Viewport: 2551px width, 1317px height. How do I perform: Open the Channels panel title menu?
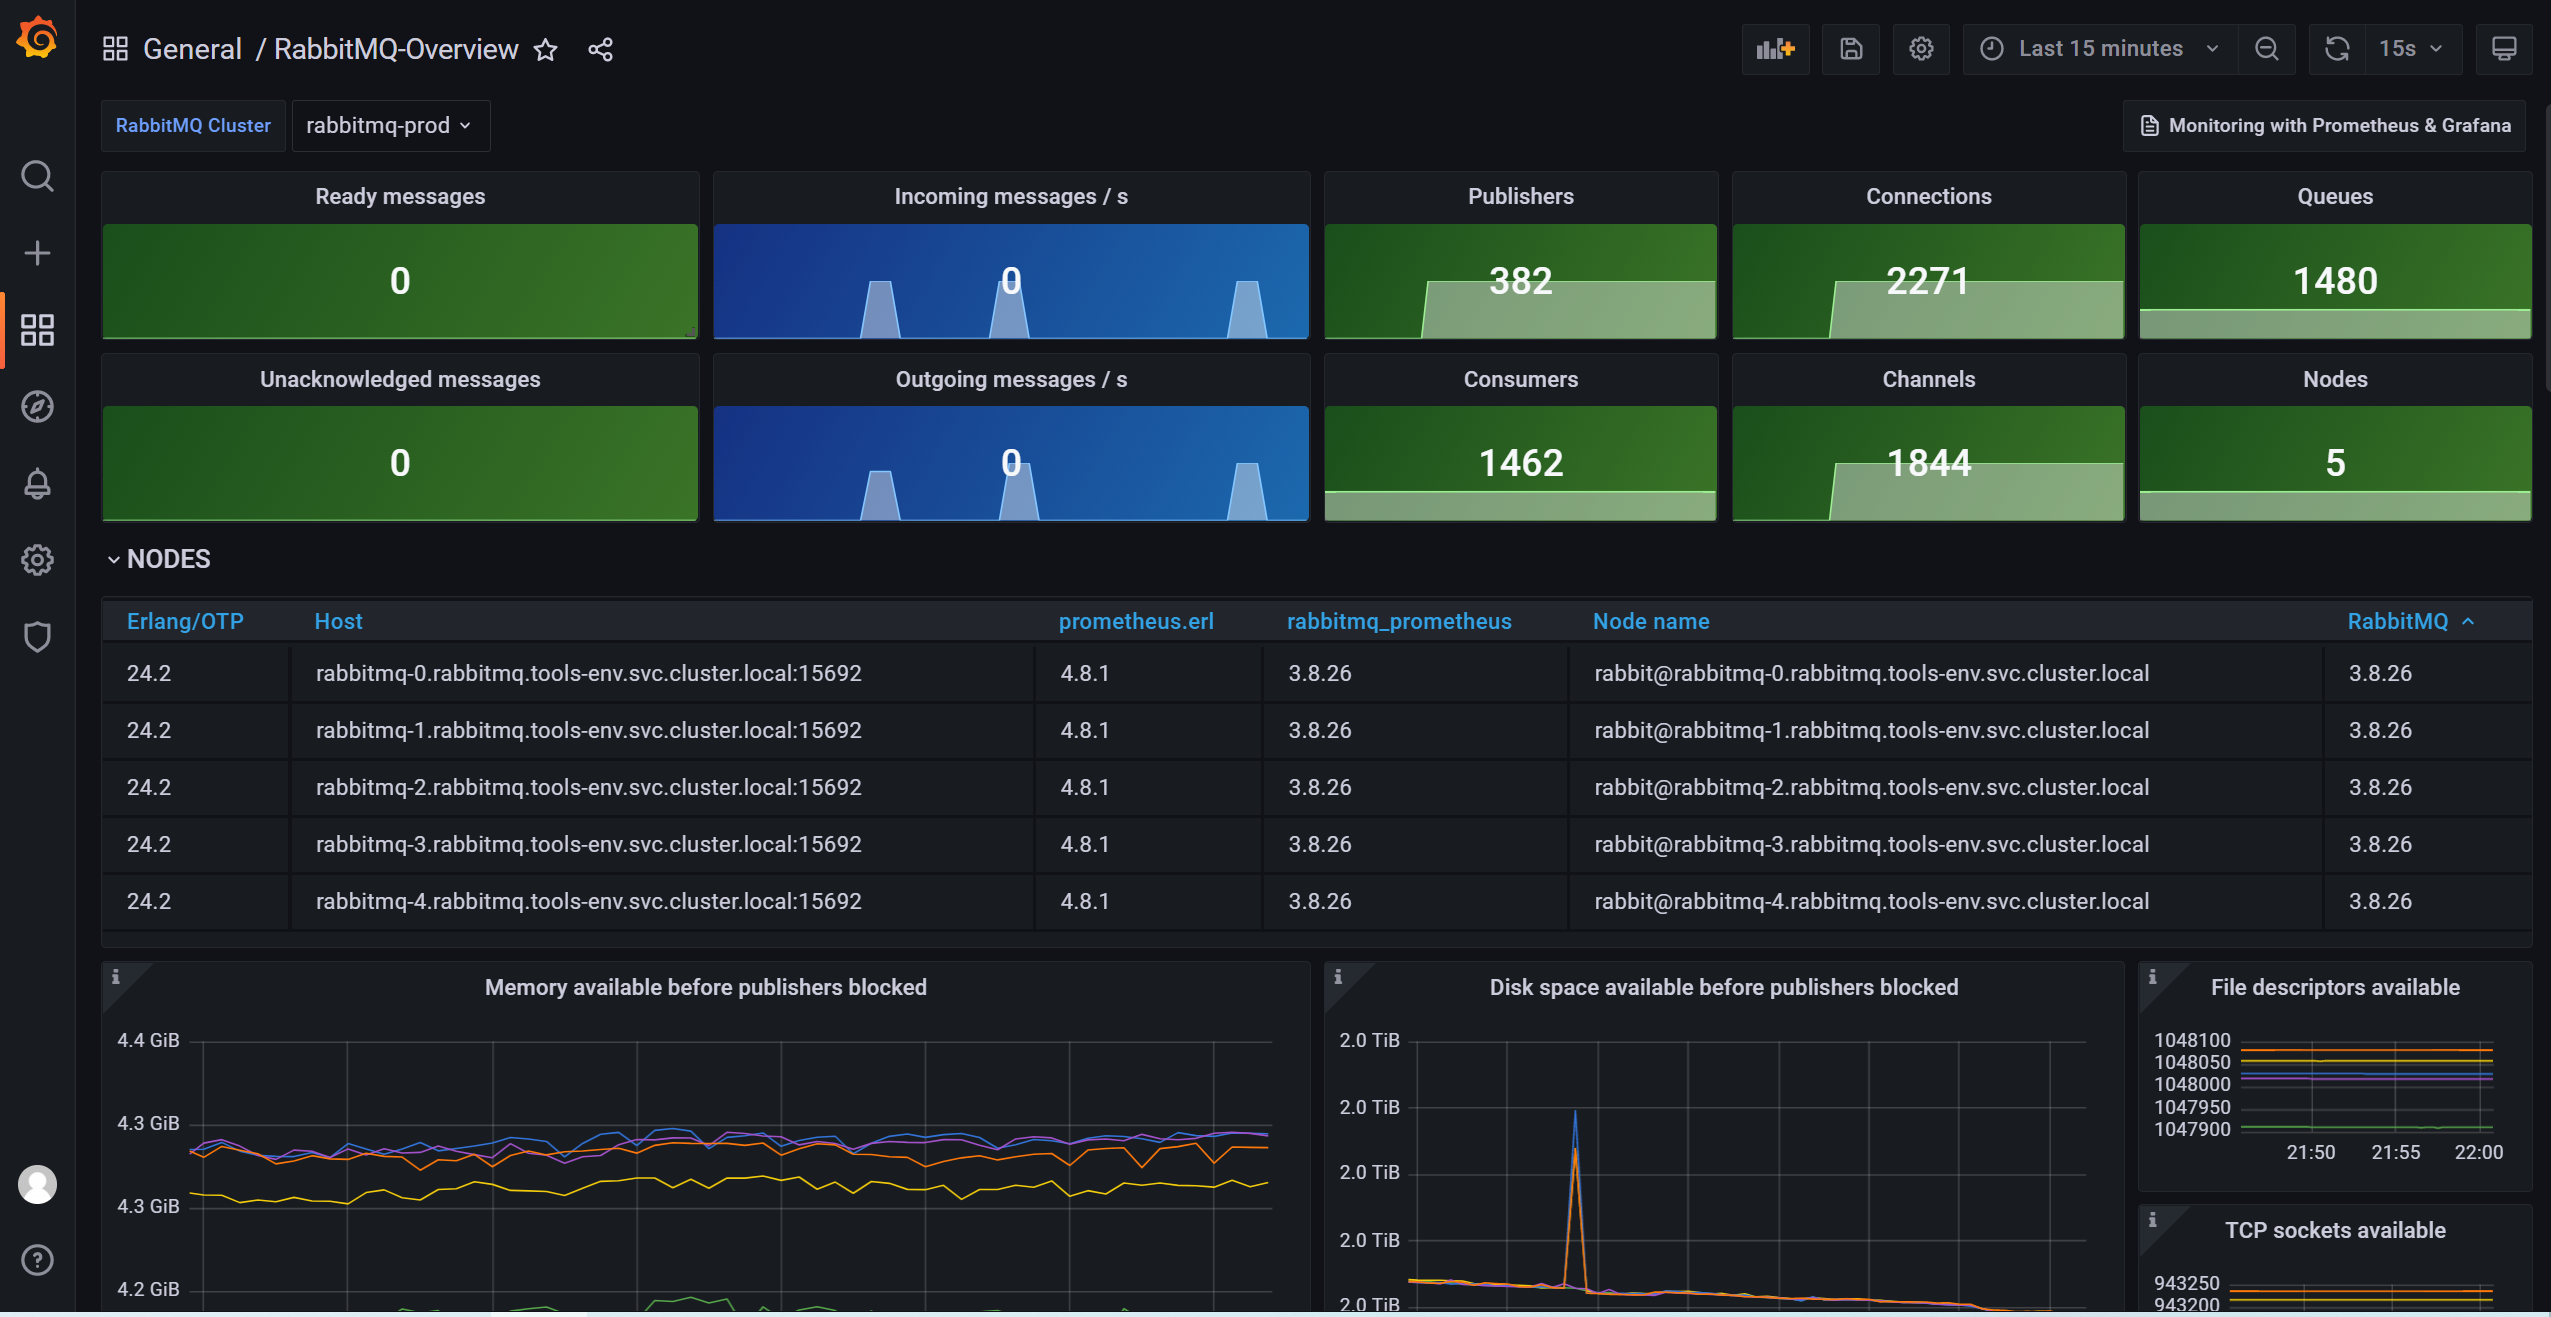click(1928, 379)
